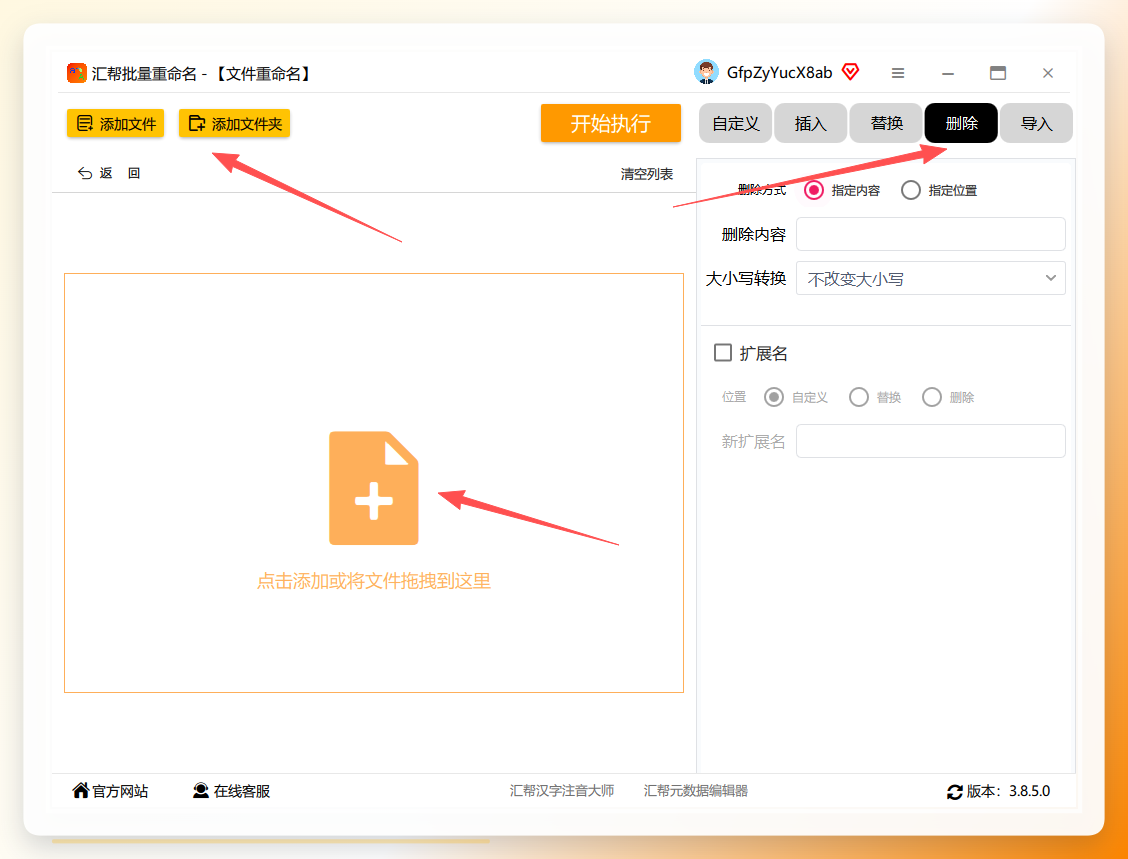Choose 自定义 radio for extension position
The height and width of the screenshot is (859, 1128).
(x=774, y=397)
